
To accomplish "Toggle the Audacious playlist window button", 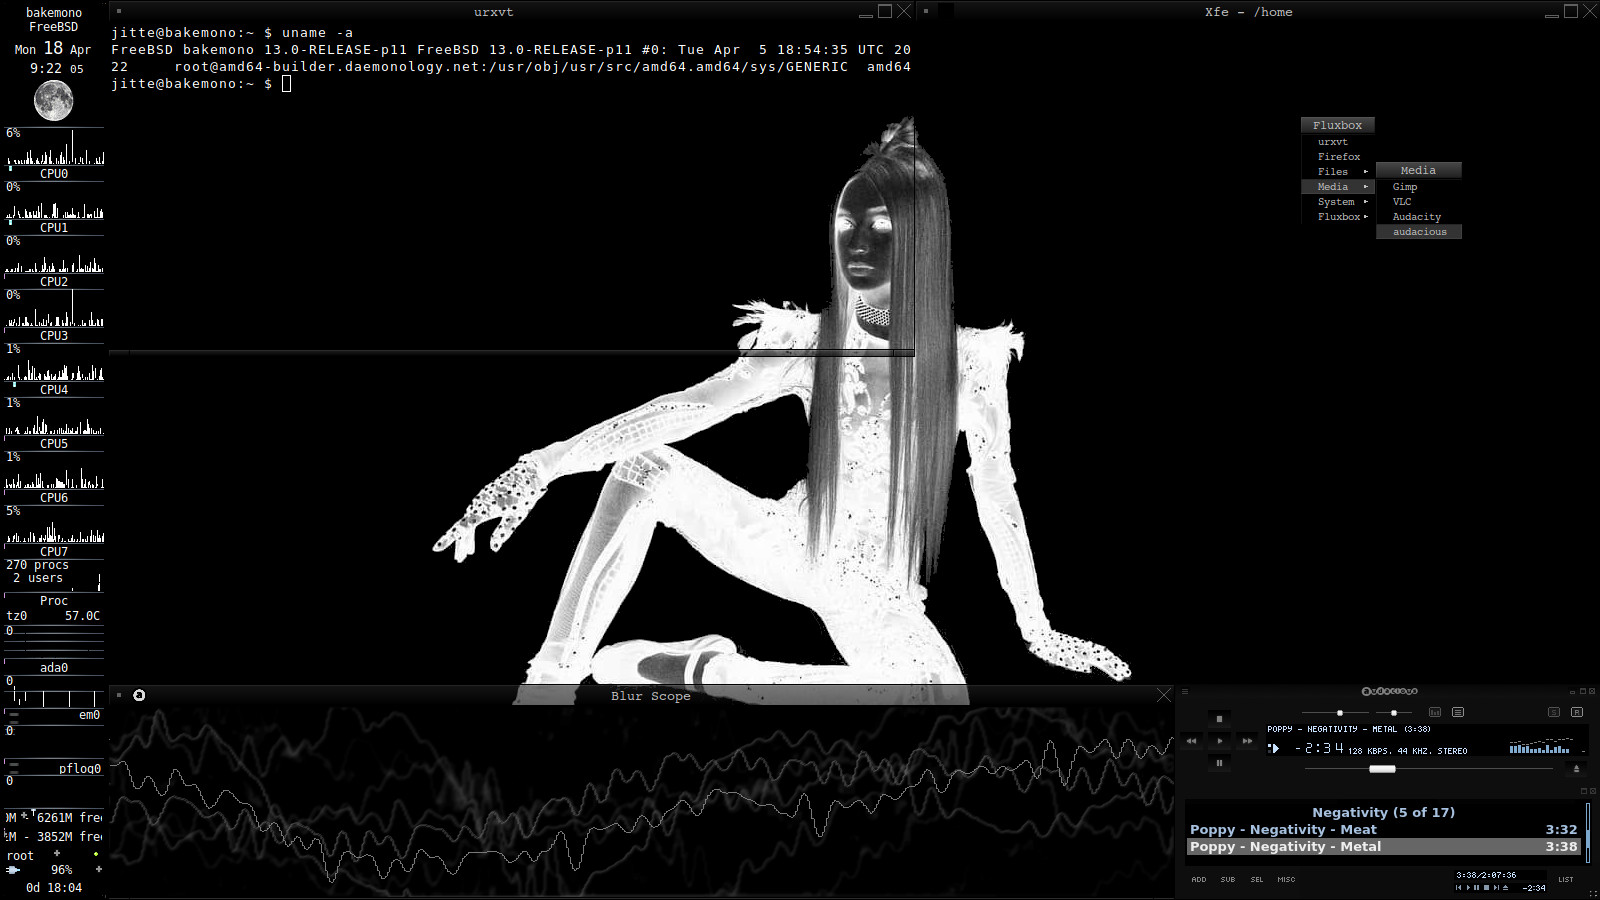I will click(1458, 712).
